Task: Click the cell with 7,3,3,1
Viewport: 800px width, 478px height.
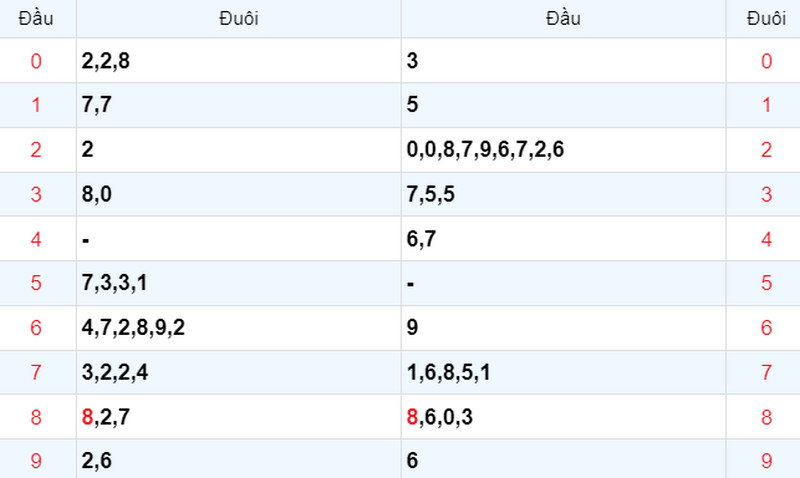Action: pyautogui.click(x=239, y=283)
